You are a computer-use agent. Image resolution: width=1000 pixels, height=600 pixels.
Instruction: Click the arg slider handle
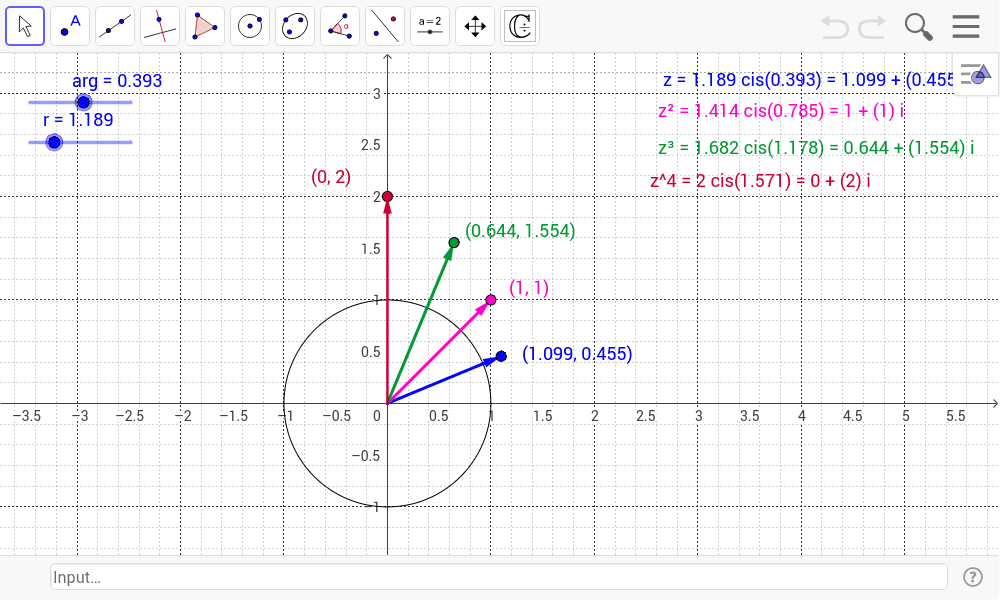point(84,102)
